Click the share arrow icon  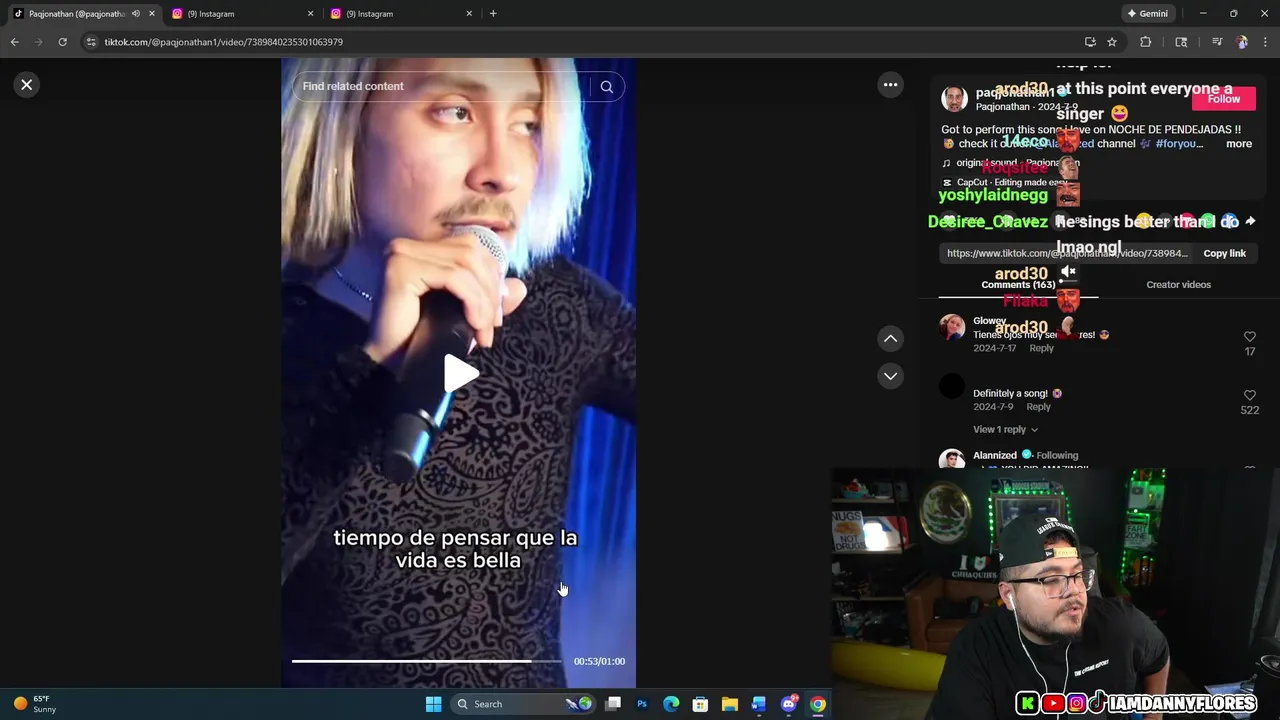coord(1249,221)
